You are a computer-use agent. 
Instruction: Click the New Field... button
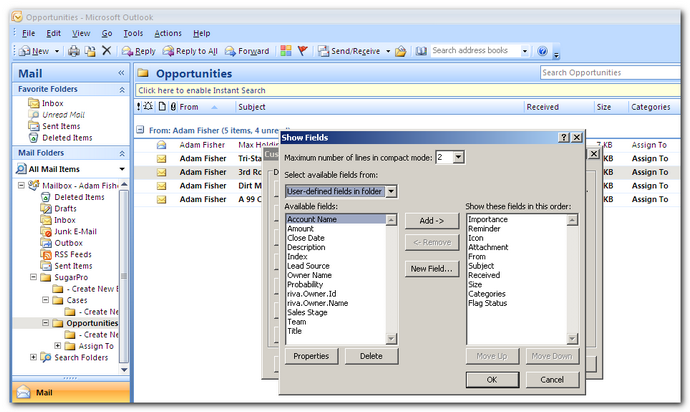[432, 269]
